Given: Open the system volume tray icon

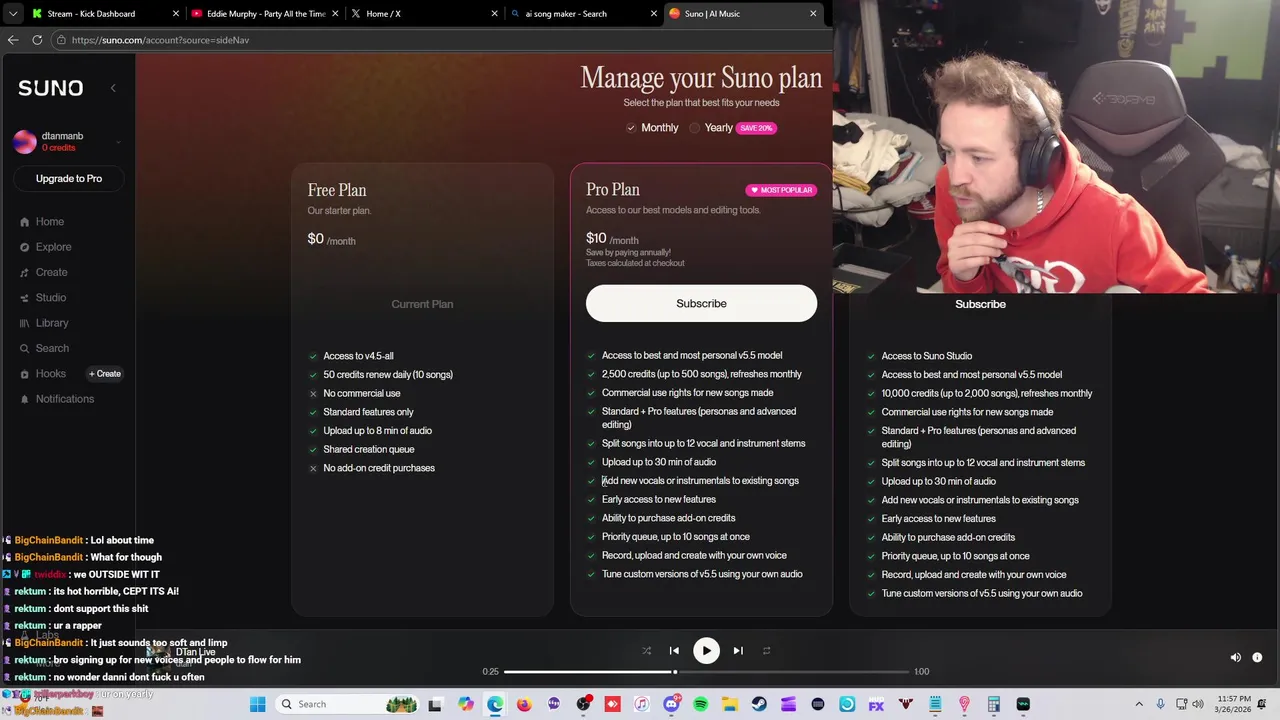Looking at the screenshot, I should pyautogui.click(x=1199, y=704).
